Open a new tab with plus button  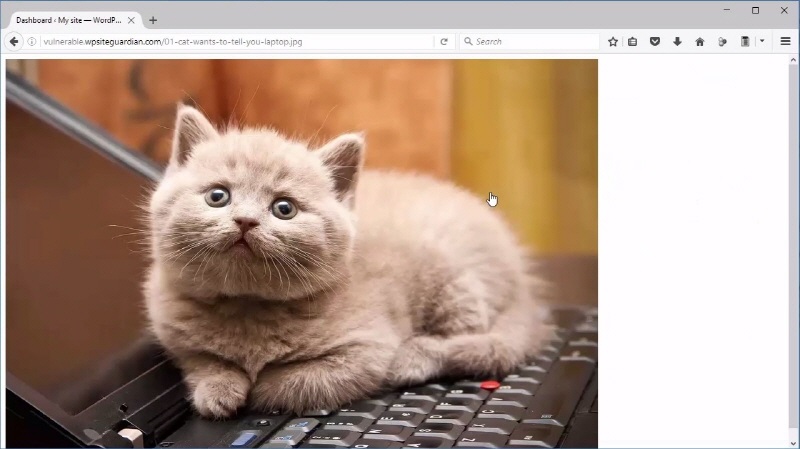tap(153, 20)
